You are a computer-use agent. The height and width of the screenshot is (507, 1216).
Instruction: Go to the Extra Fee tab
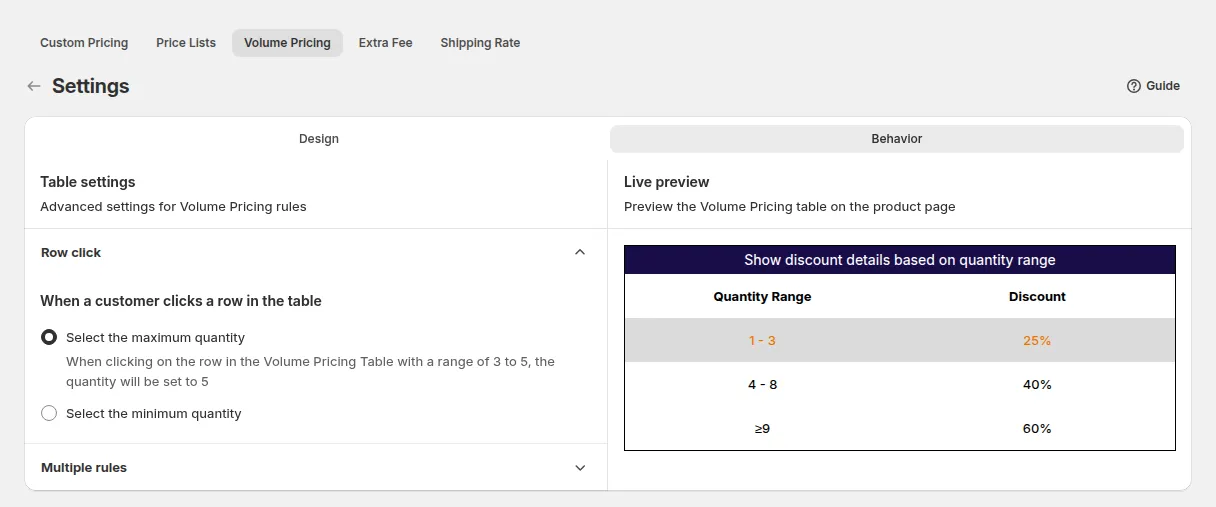pyautogui.click(x=386, y=43)
